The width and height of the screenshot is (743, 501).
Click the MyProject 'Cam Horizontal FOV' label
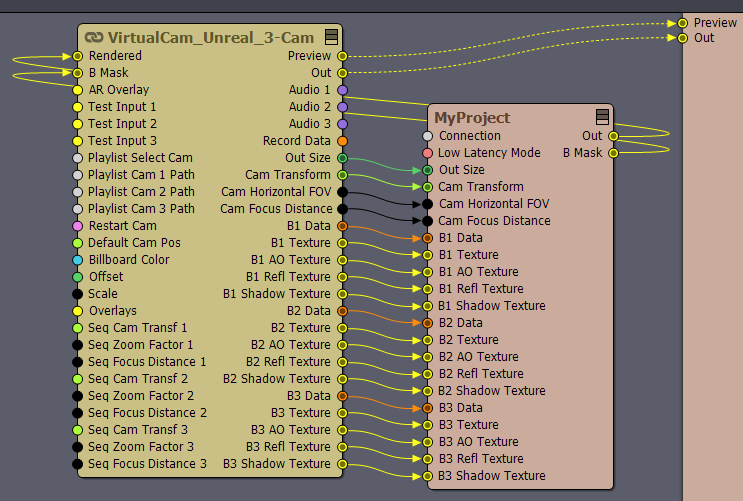494,204
